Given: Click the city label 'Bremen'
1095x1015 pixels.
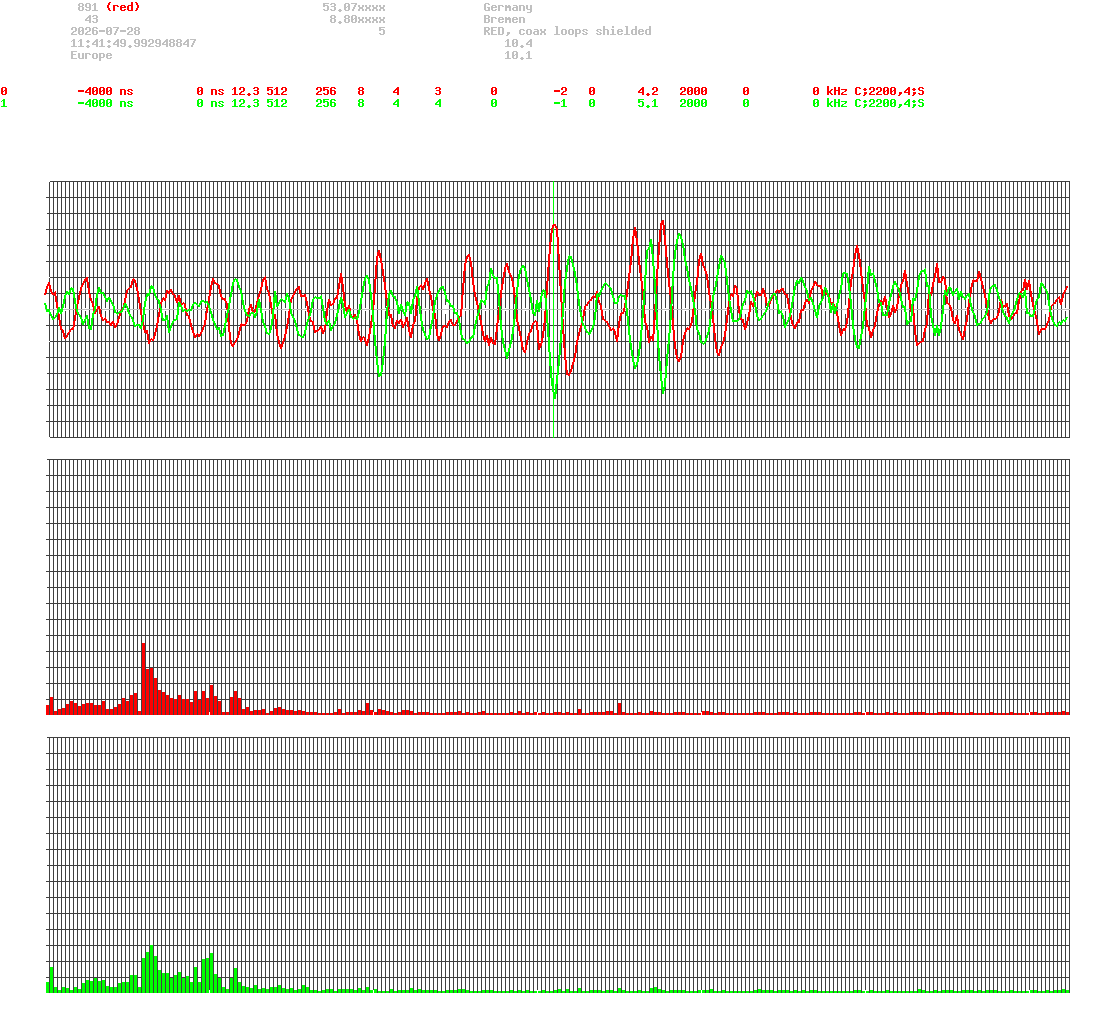Looking at the screenshot, I should click(x=504, y=19).
